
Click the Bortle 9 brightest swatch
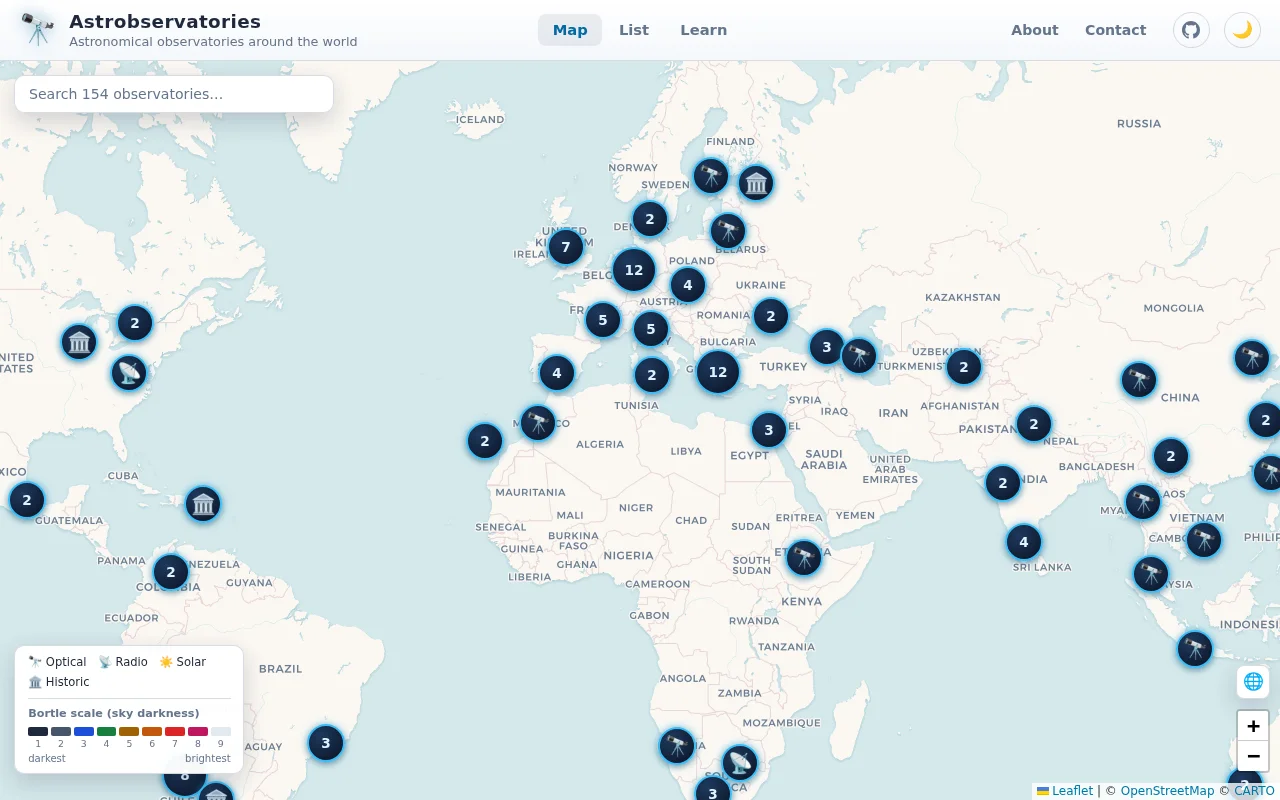[x=221, y=731]
